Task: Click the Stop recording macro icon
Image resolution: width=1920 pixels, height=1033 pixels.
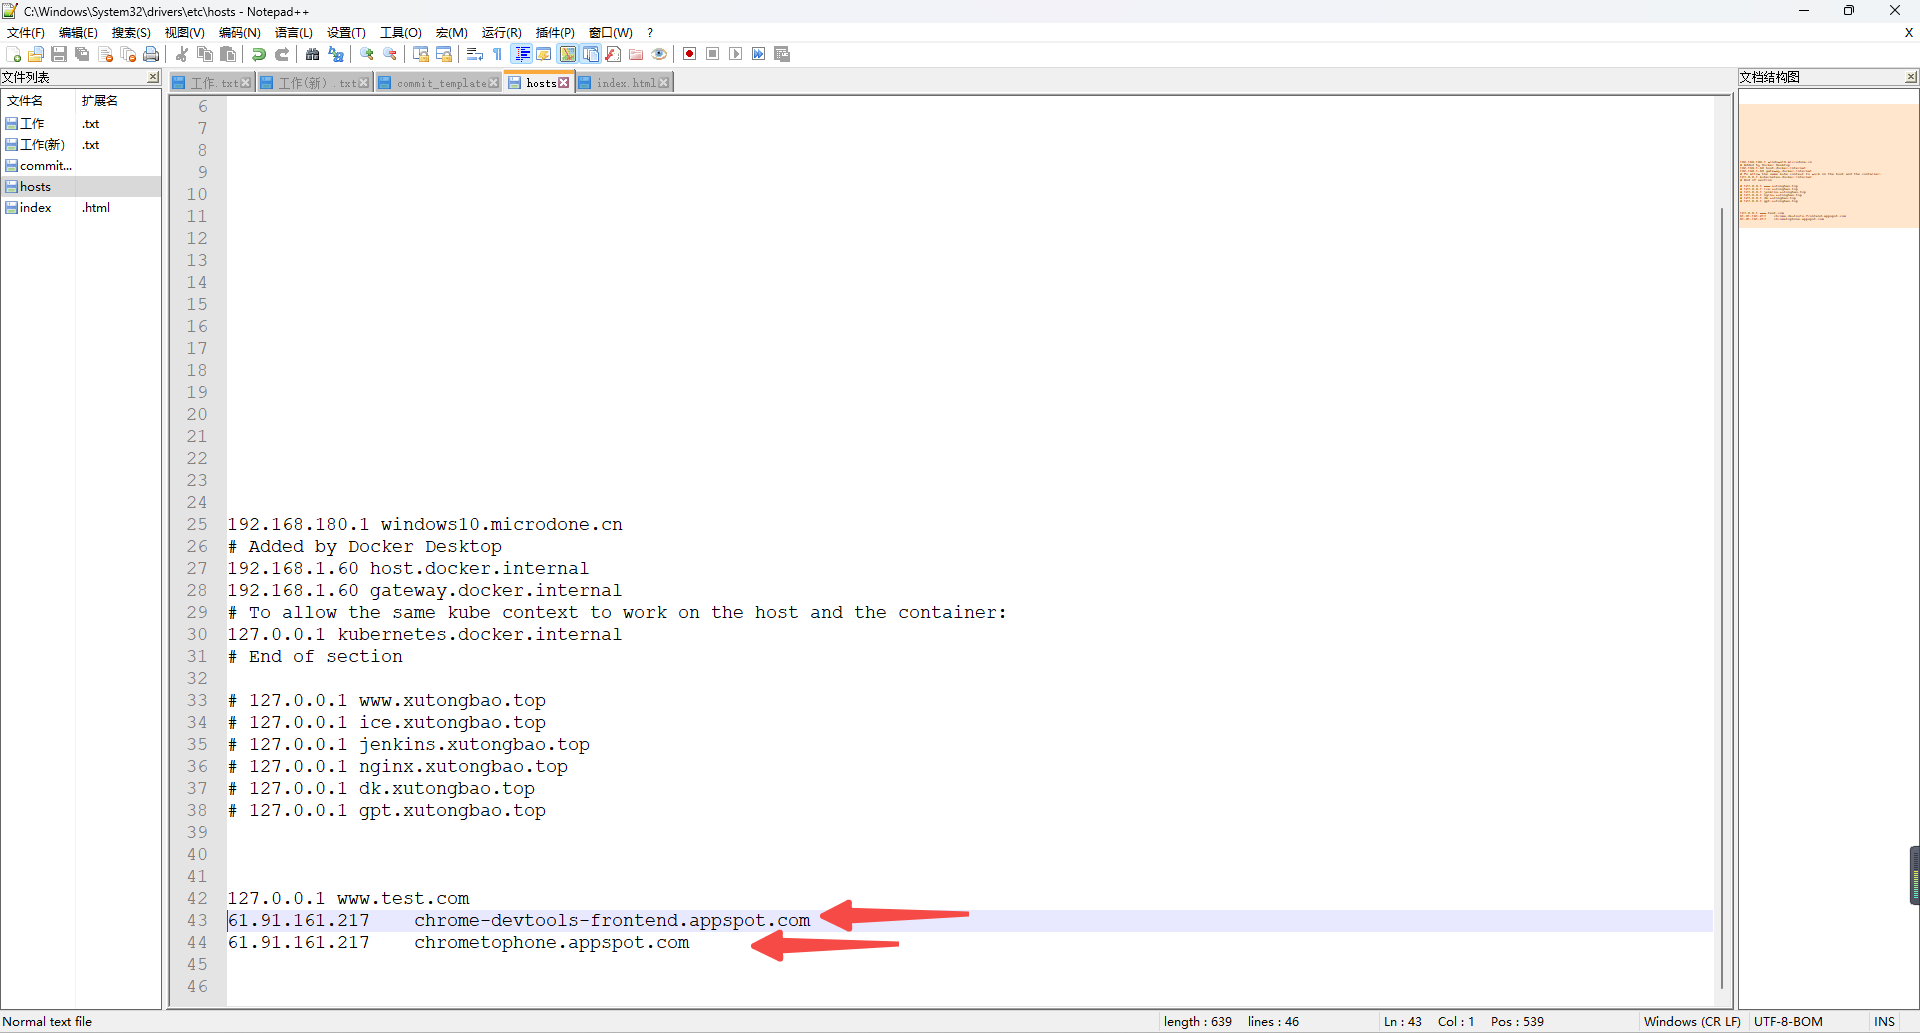Action: (713, 54)
